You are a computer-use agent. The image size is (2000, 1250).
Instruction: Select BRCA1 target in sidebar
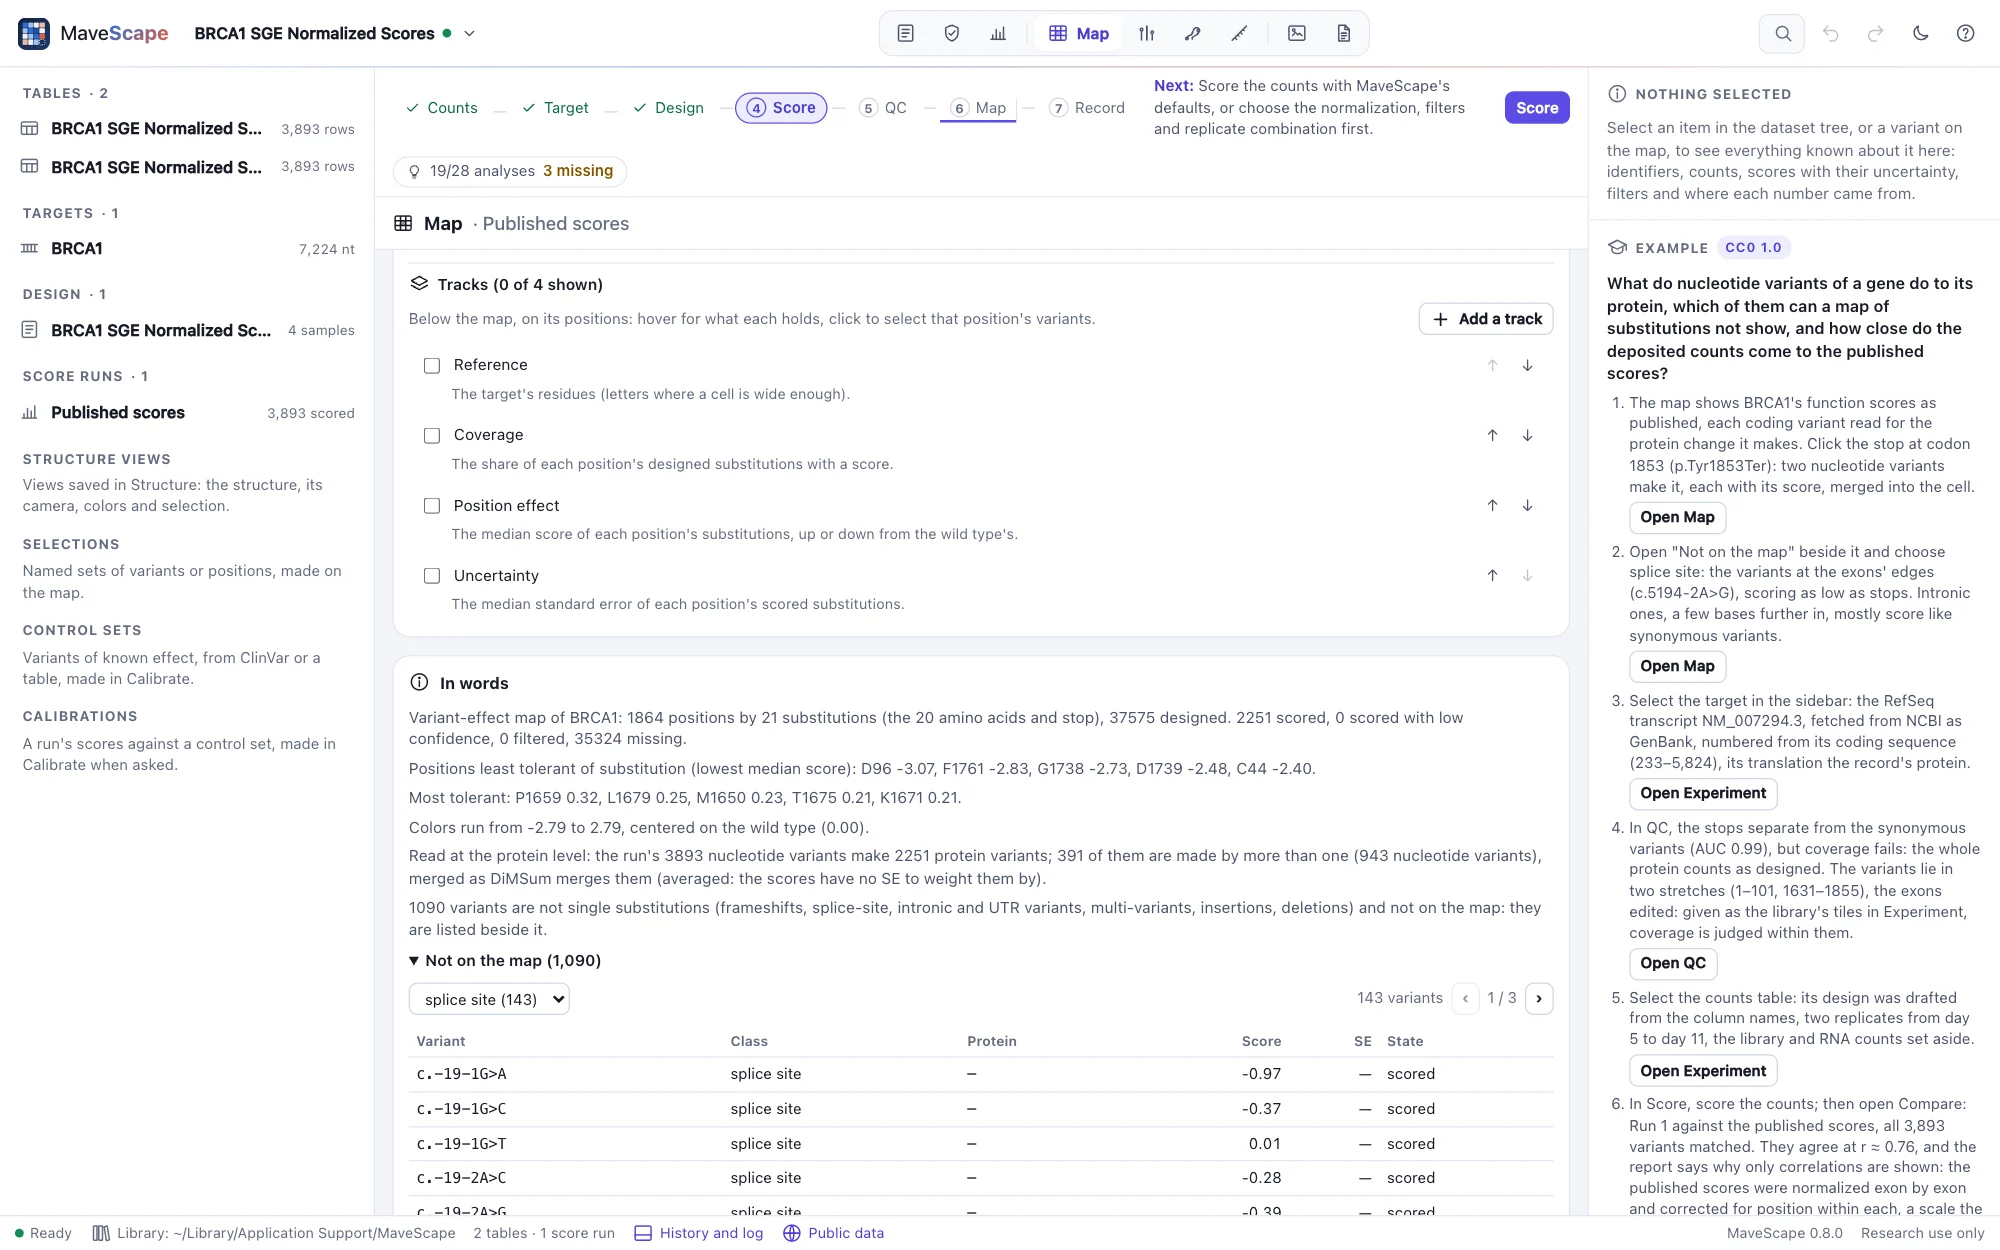(188, 249)
